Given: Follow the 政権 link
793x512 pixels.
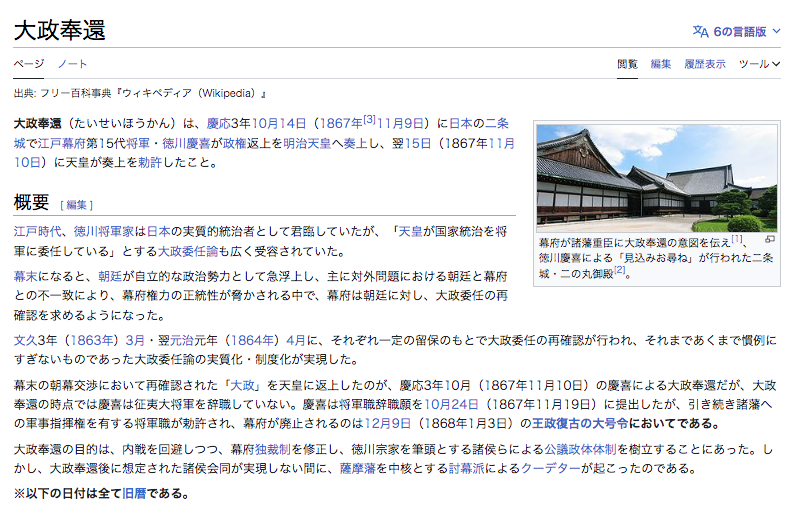Looking at the screenshot, I should [235, 144].
